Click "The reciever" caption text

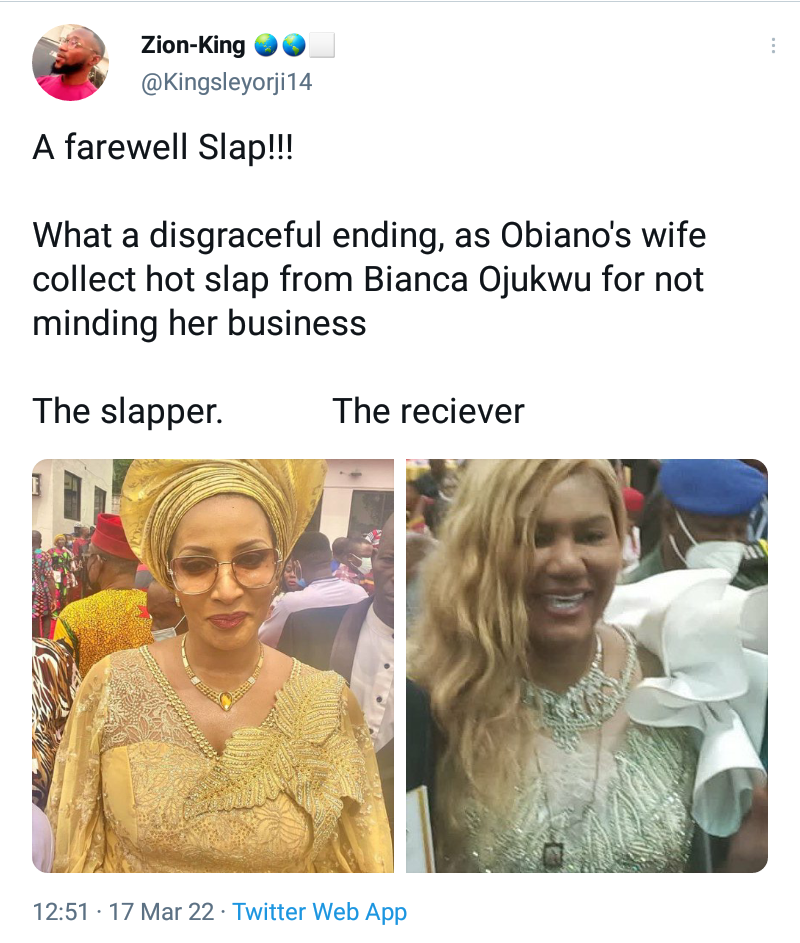click(428, 411)
